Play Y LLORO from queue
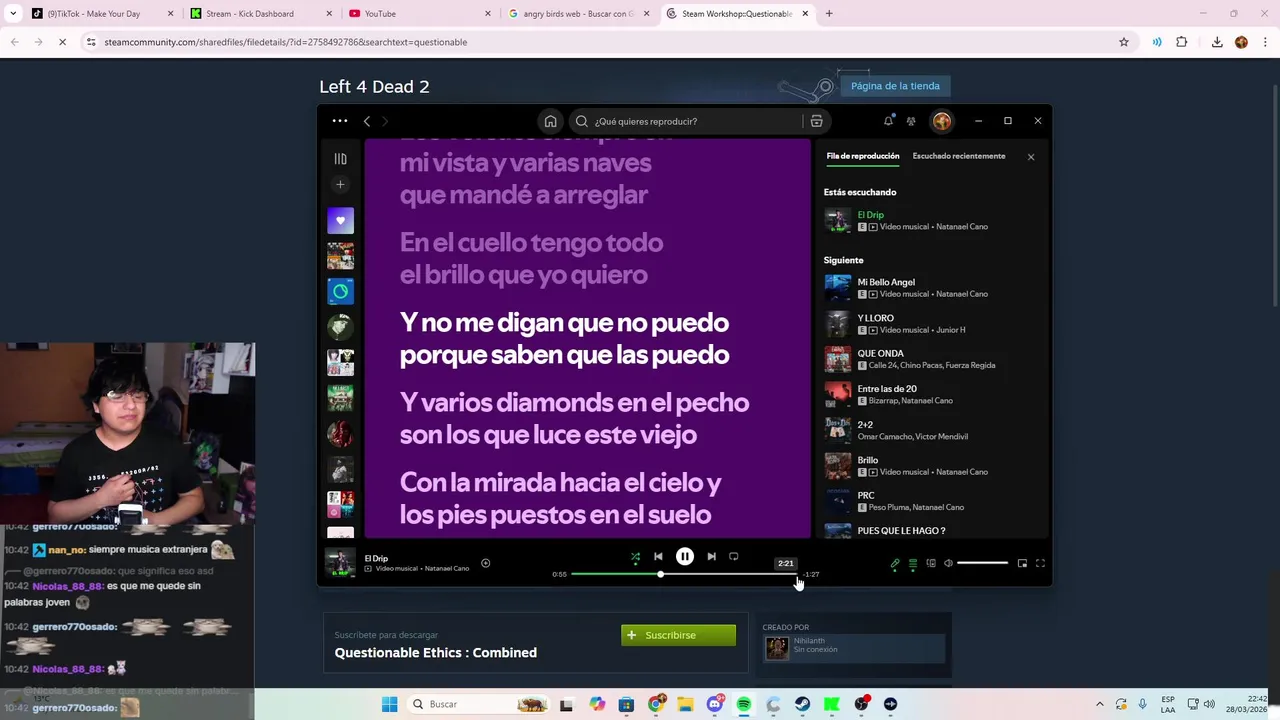This screenshot has height=720, width=1280. 932,324
